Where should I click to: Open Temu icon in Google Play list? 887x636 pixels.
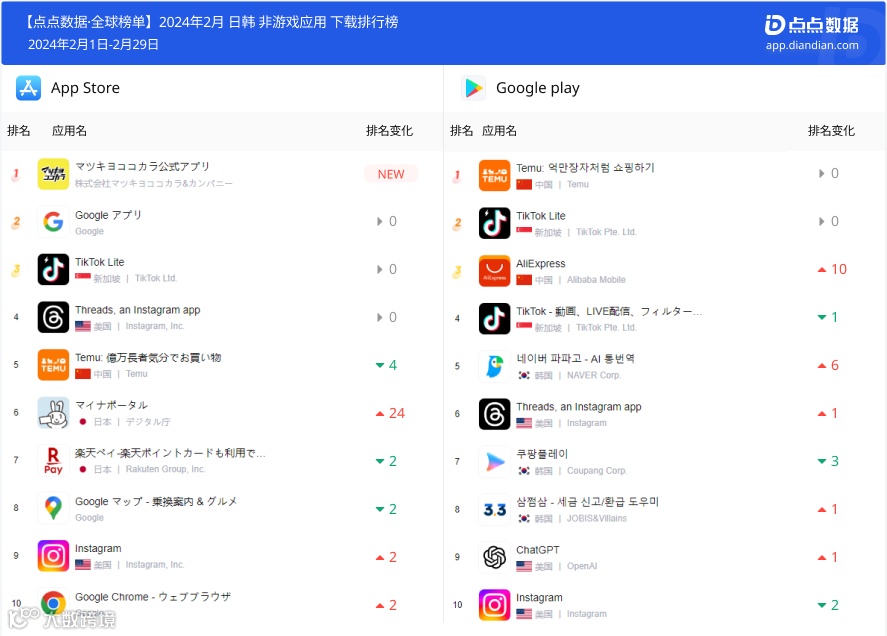pyautogui.click(x=494, y=175)
